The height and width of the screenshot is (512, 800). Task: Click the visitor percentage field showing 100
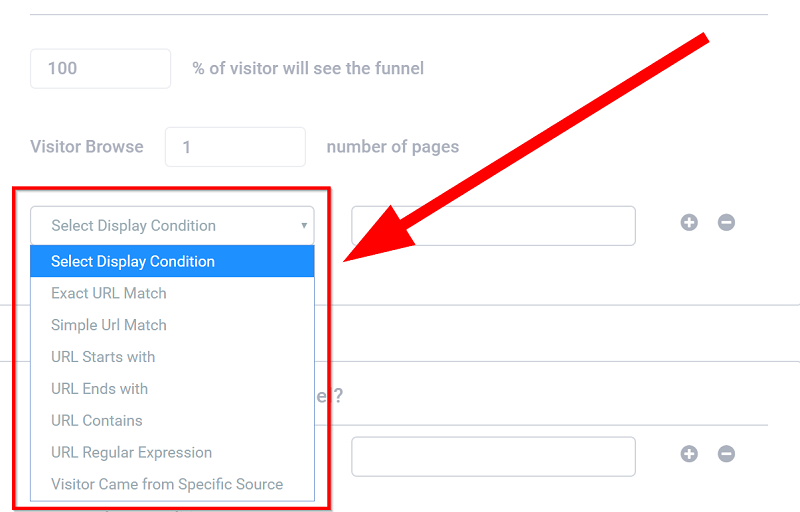coord(100,68)
